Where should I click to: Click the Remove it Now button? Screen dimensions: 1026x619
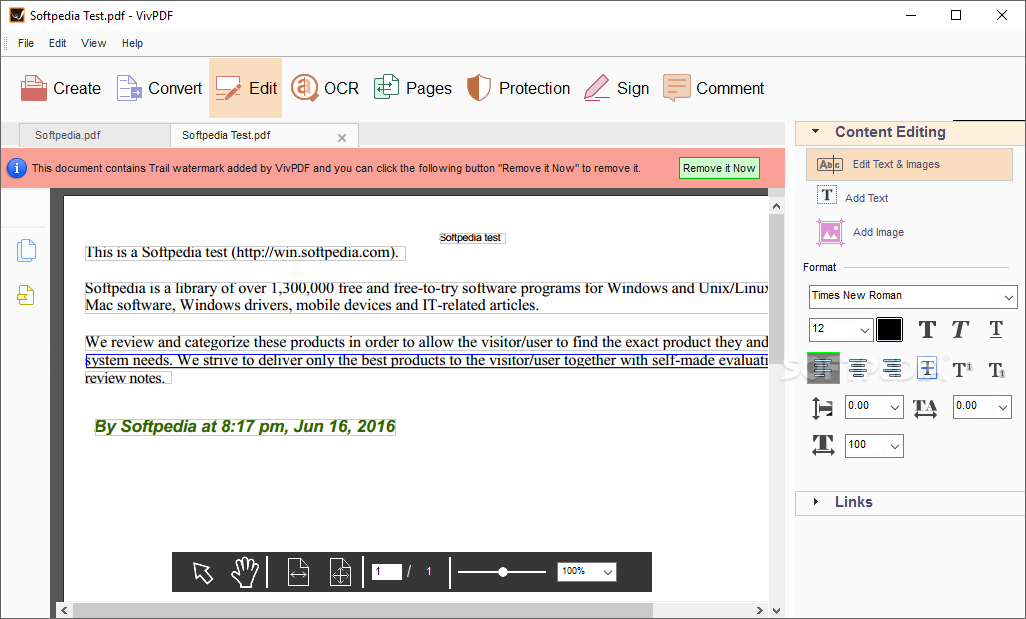(x=719, y=168)
